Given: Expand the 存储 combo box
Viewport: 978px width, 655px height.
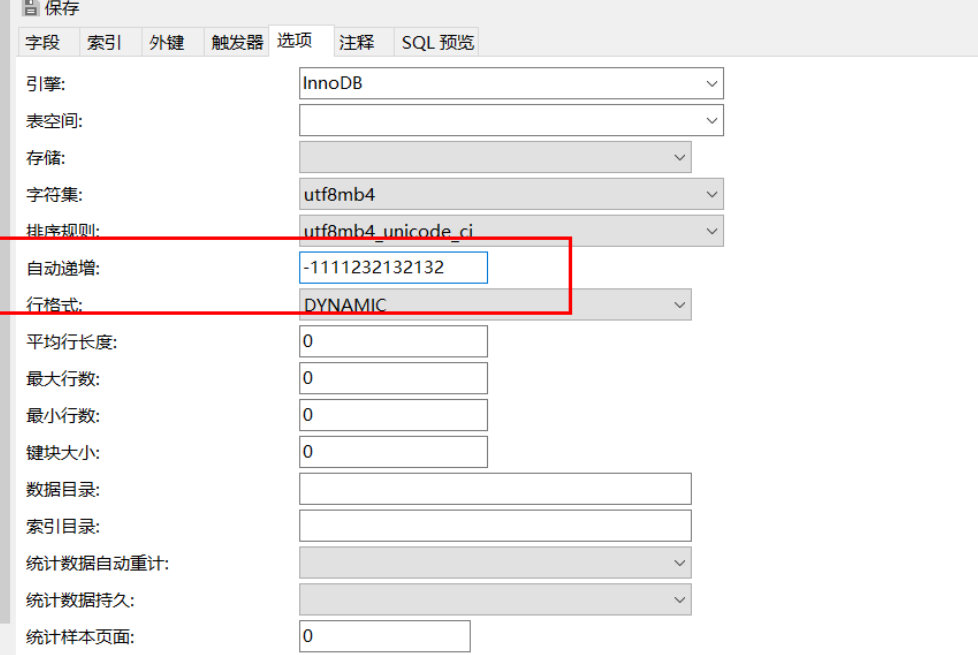Looking at the screenshot, I should [495, 157].
